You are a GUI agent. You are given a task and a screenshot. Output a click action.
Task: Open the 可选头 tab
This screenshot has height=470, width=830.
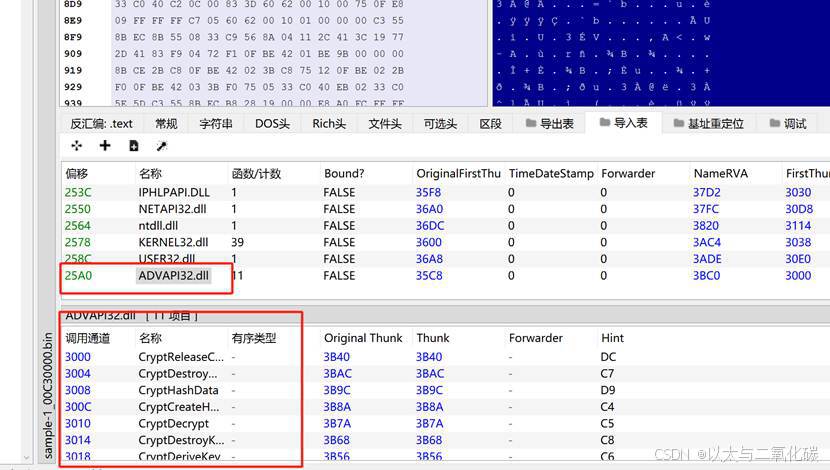tap(440, 123)
